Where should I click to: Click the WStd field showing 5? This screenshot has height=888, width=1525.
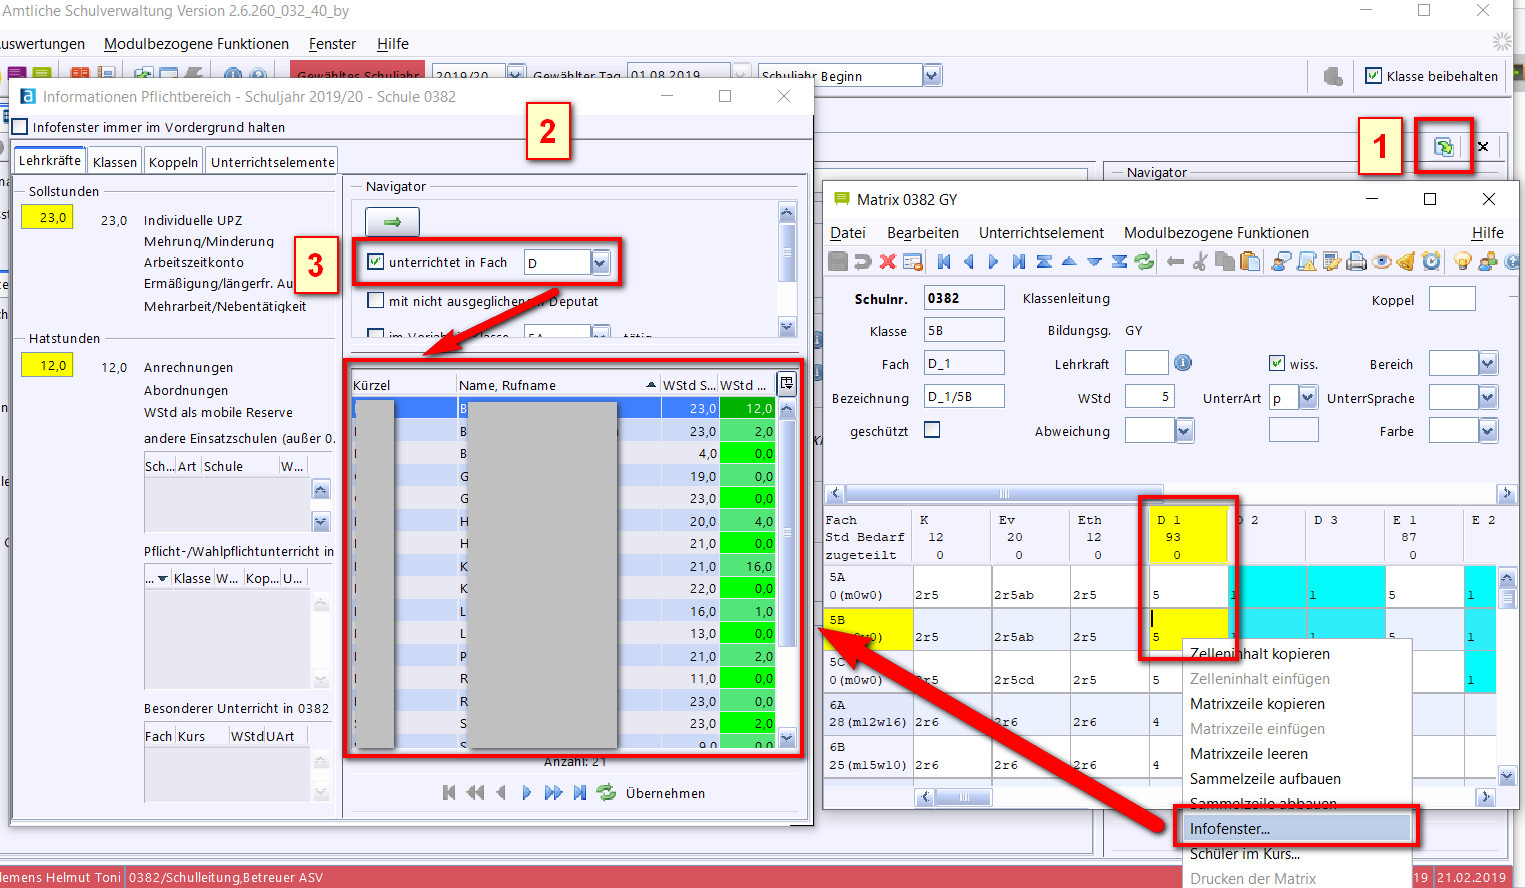click(1149, 397)
